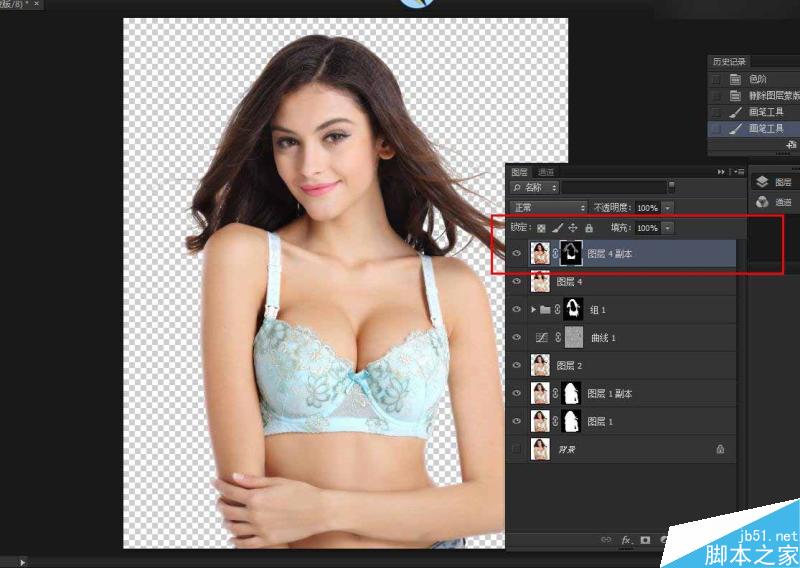800x568 pixels.
Task: Click the lock transparent pixels icon
Action: pyautogui.click(x=541, y=228)
